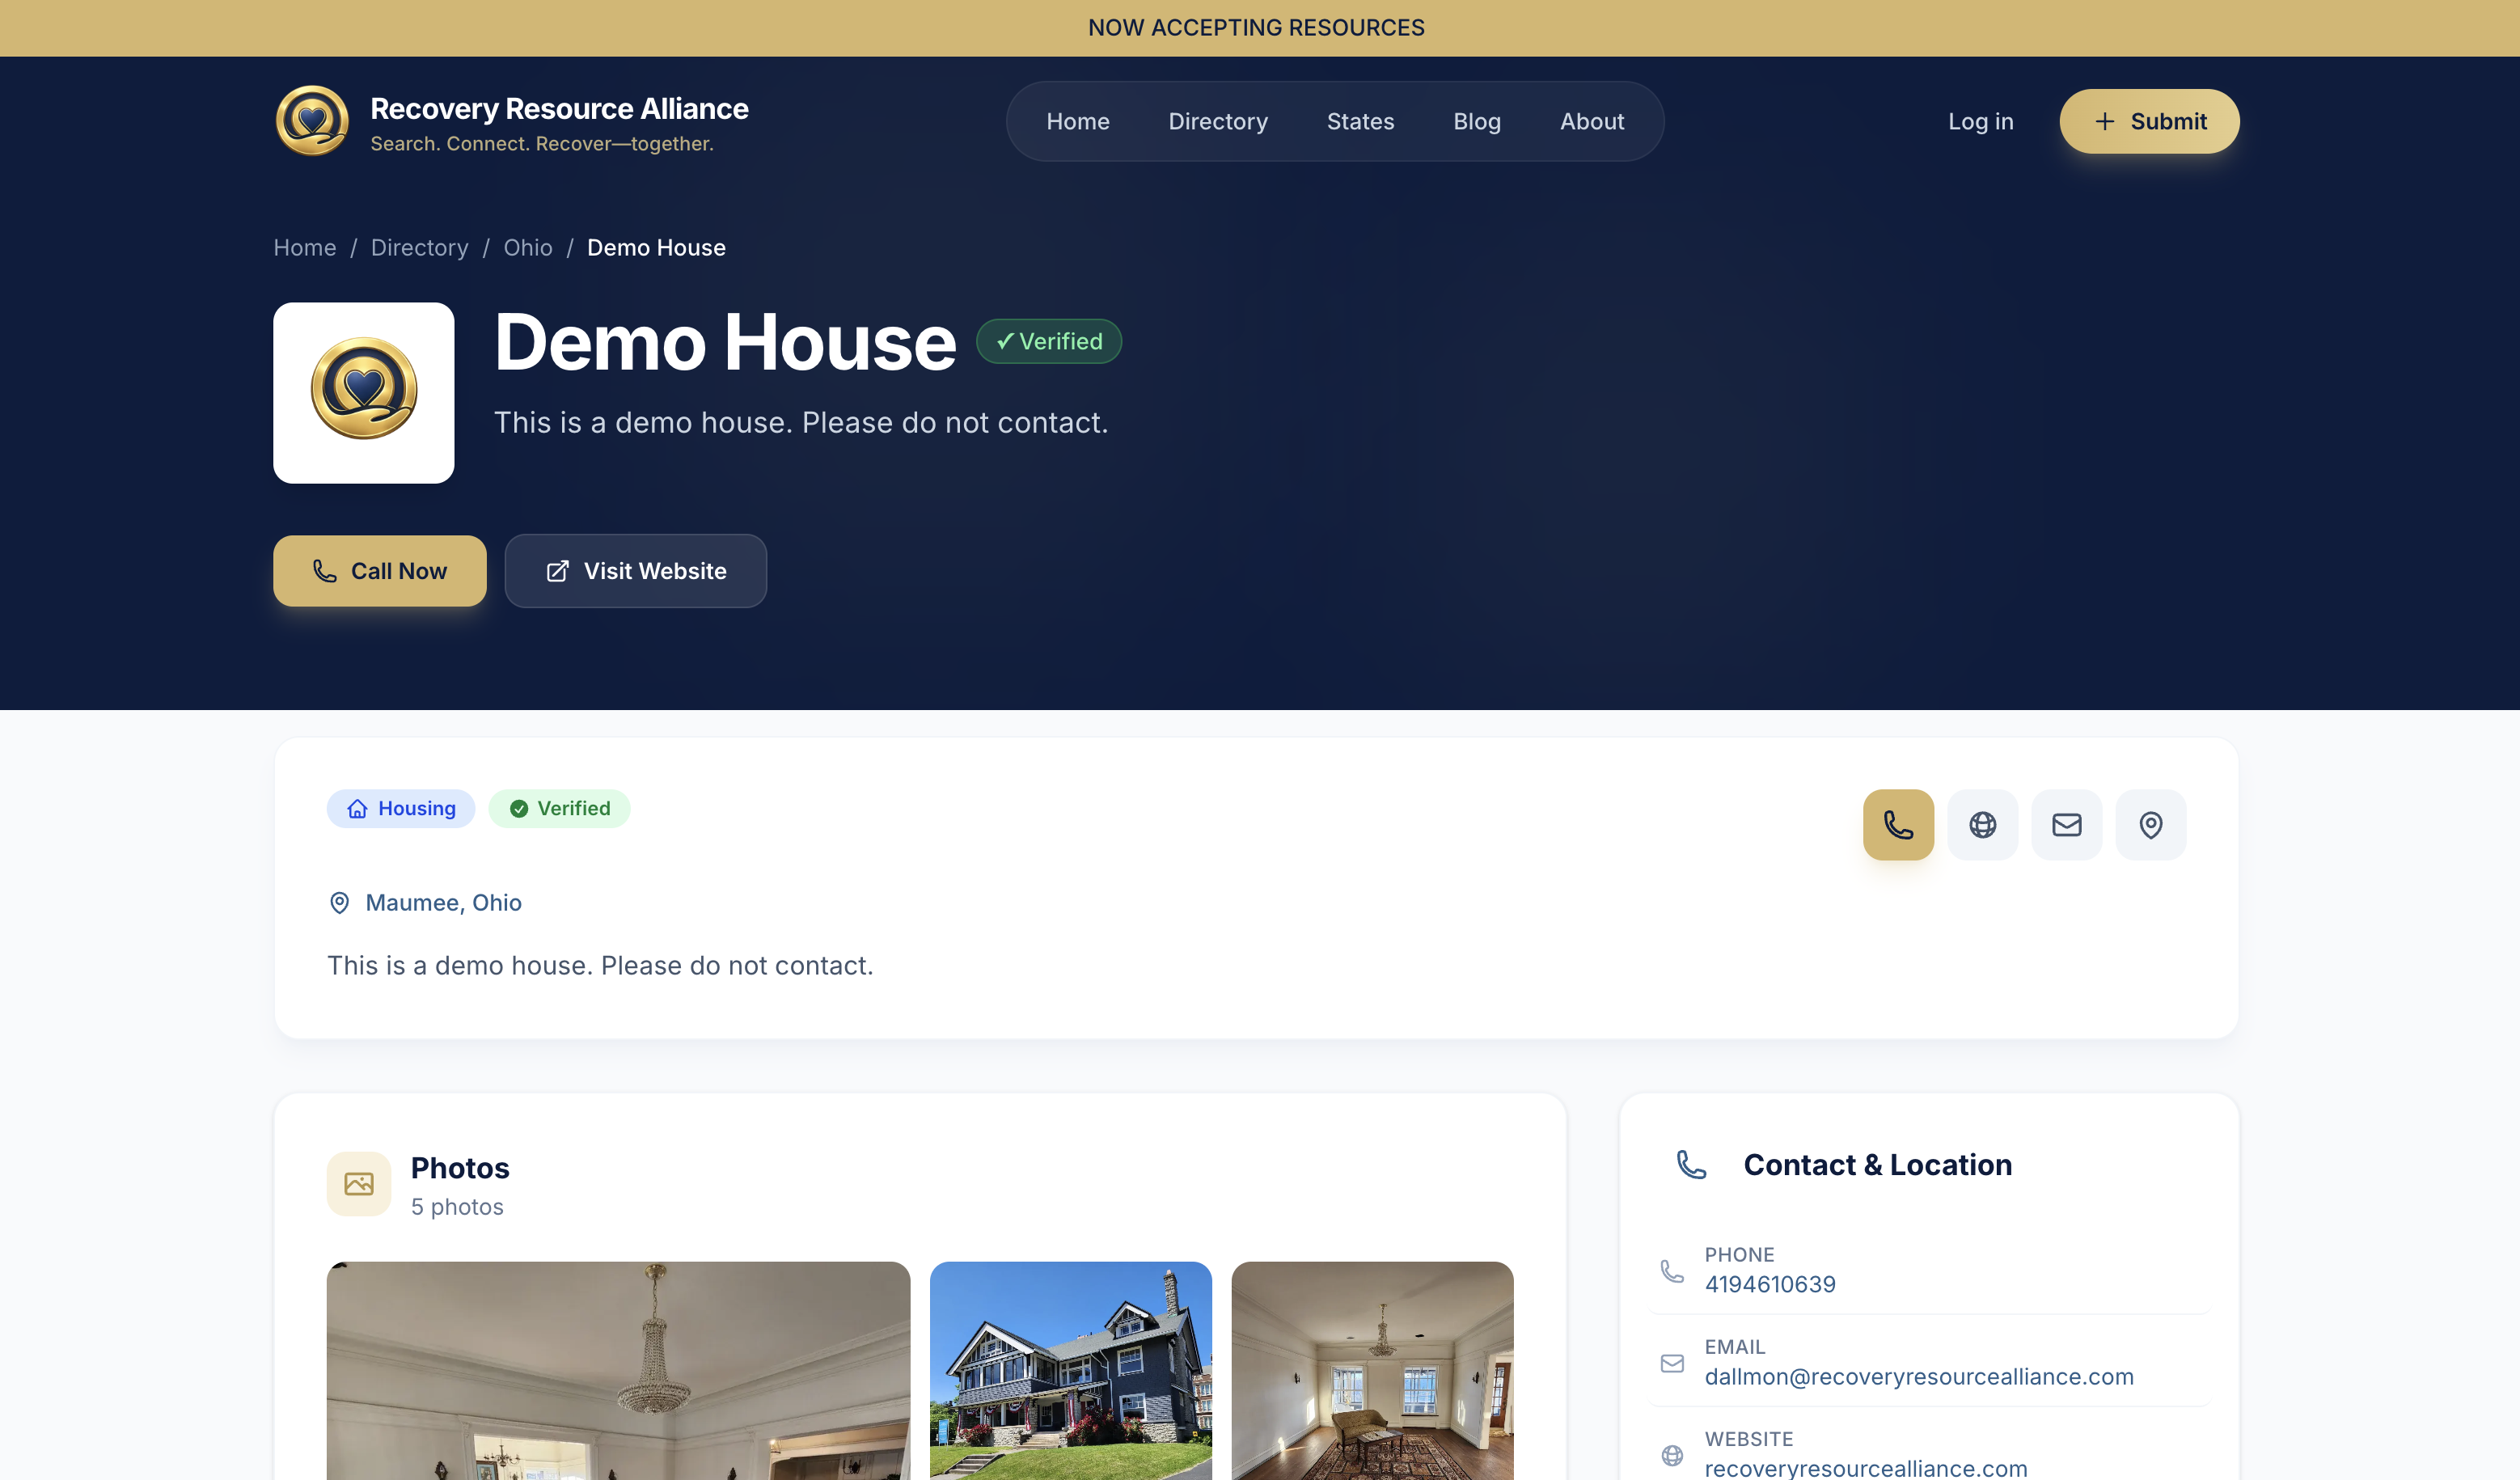The height and width of the screenshot is (1480, 2520).
Task: Click the Submit button in header
Action: tap(2148, 121)
